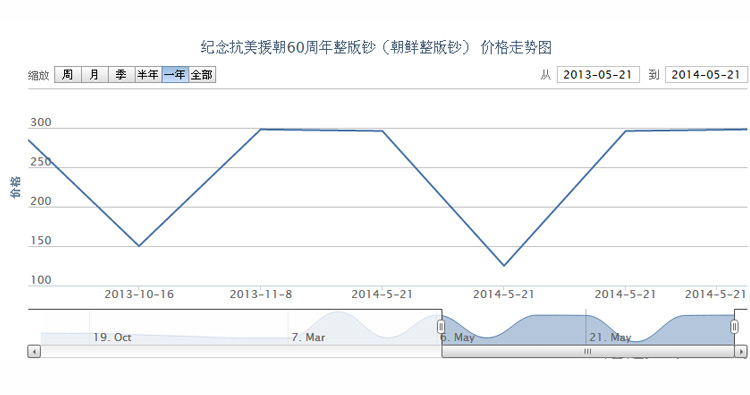750x395 pixels.
Task: Select the 半年 (half year) zoom button
Action: tap(148, 75)
